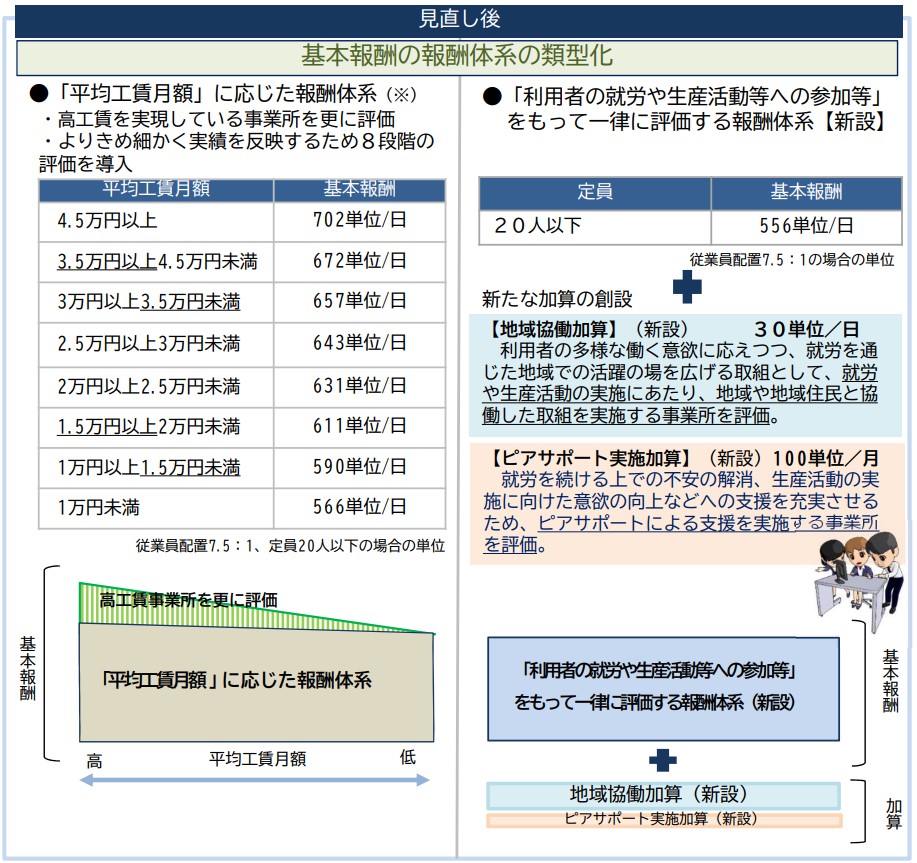Click the 1万円以上1.5万円未満 cell

(156, 468)
